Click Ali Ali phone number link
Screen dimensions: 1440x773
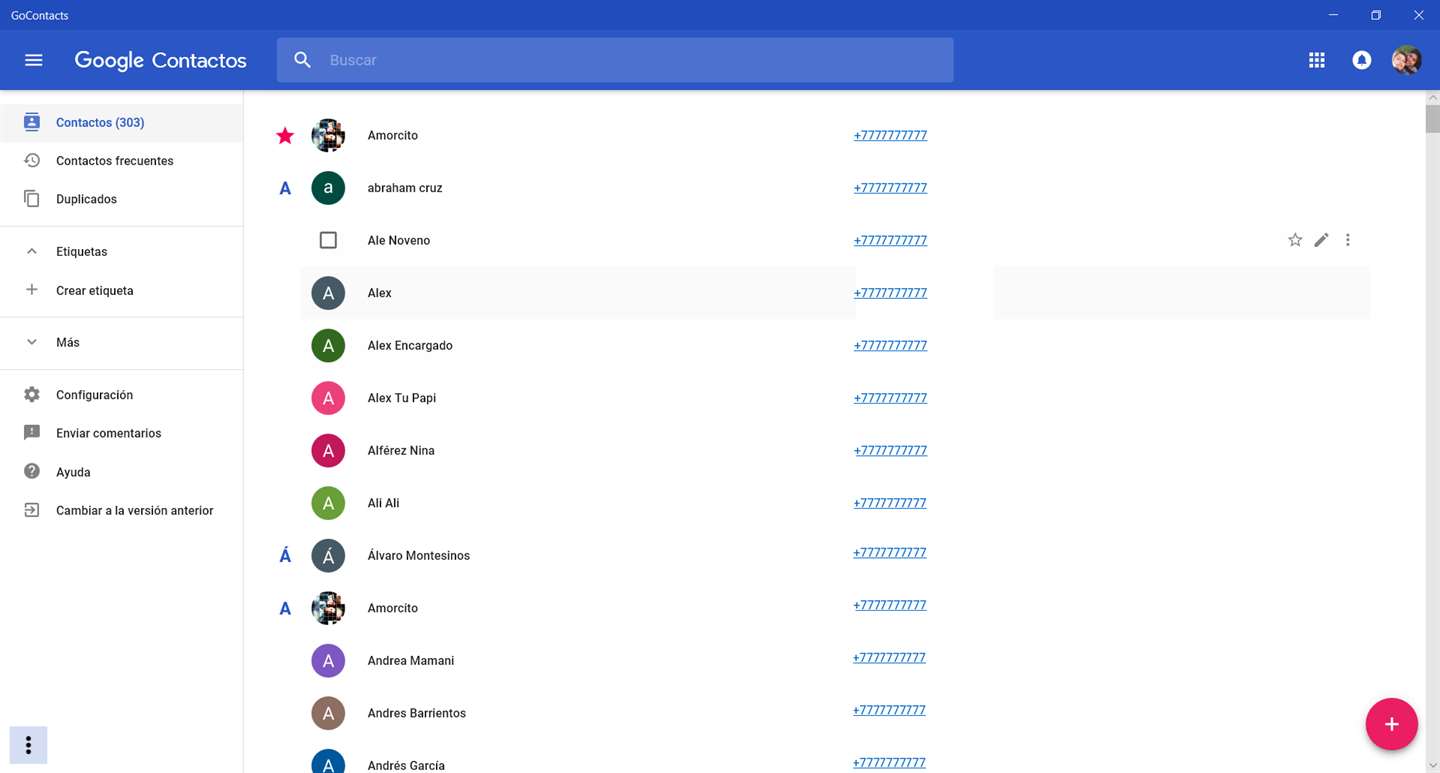(890, 503)
